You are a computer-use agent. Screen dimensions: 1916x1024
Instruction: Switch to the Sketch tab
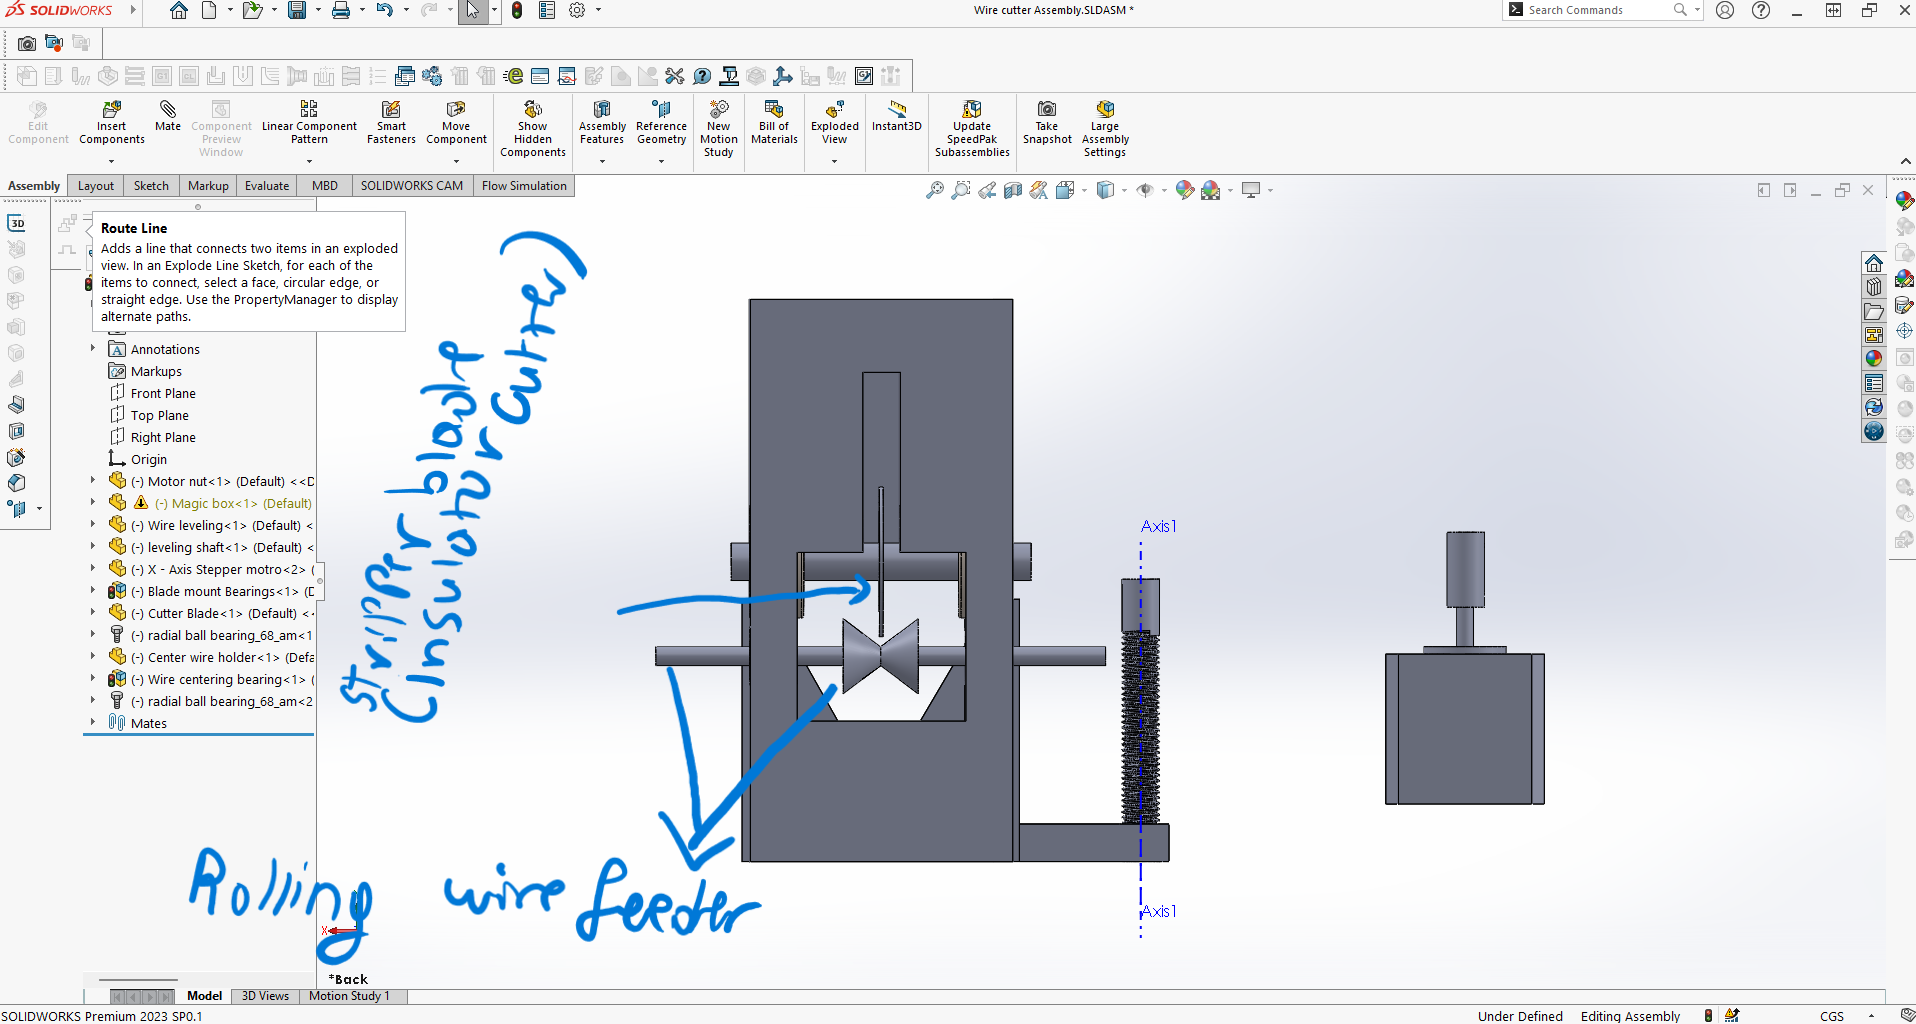(151, 186)
